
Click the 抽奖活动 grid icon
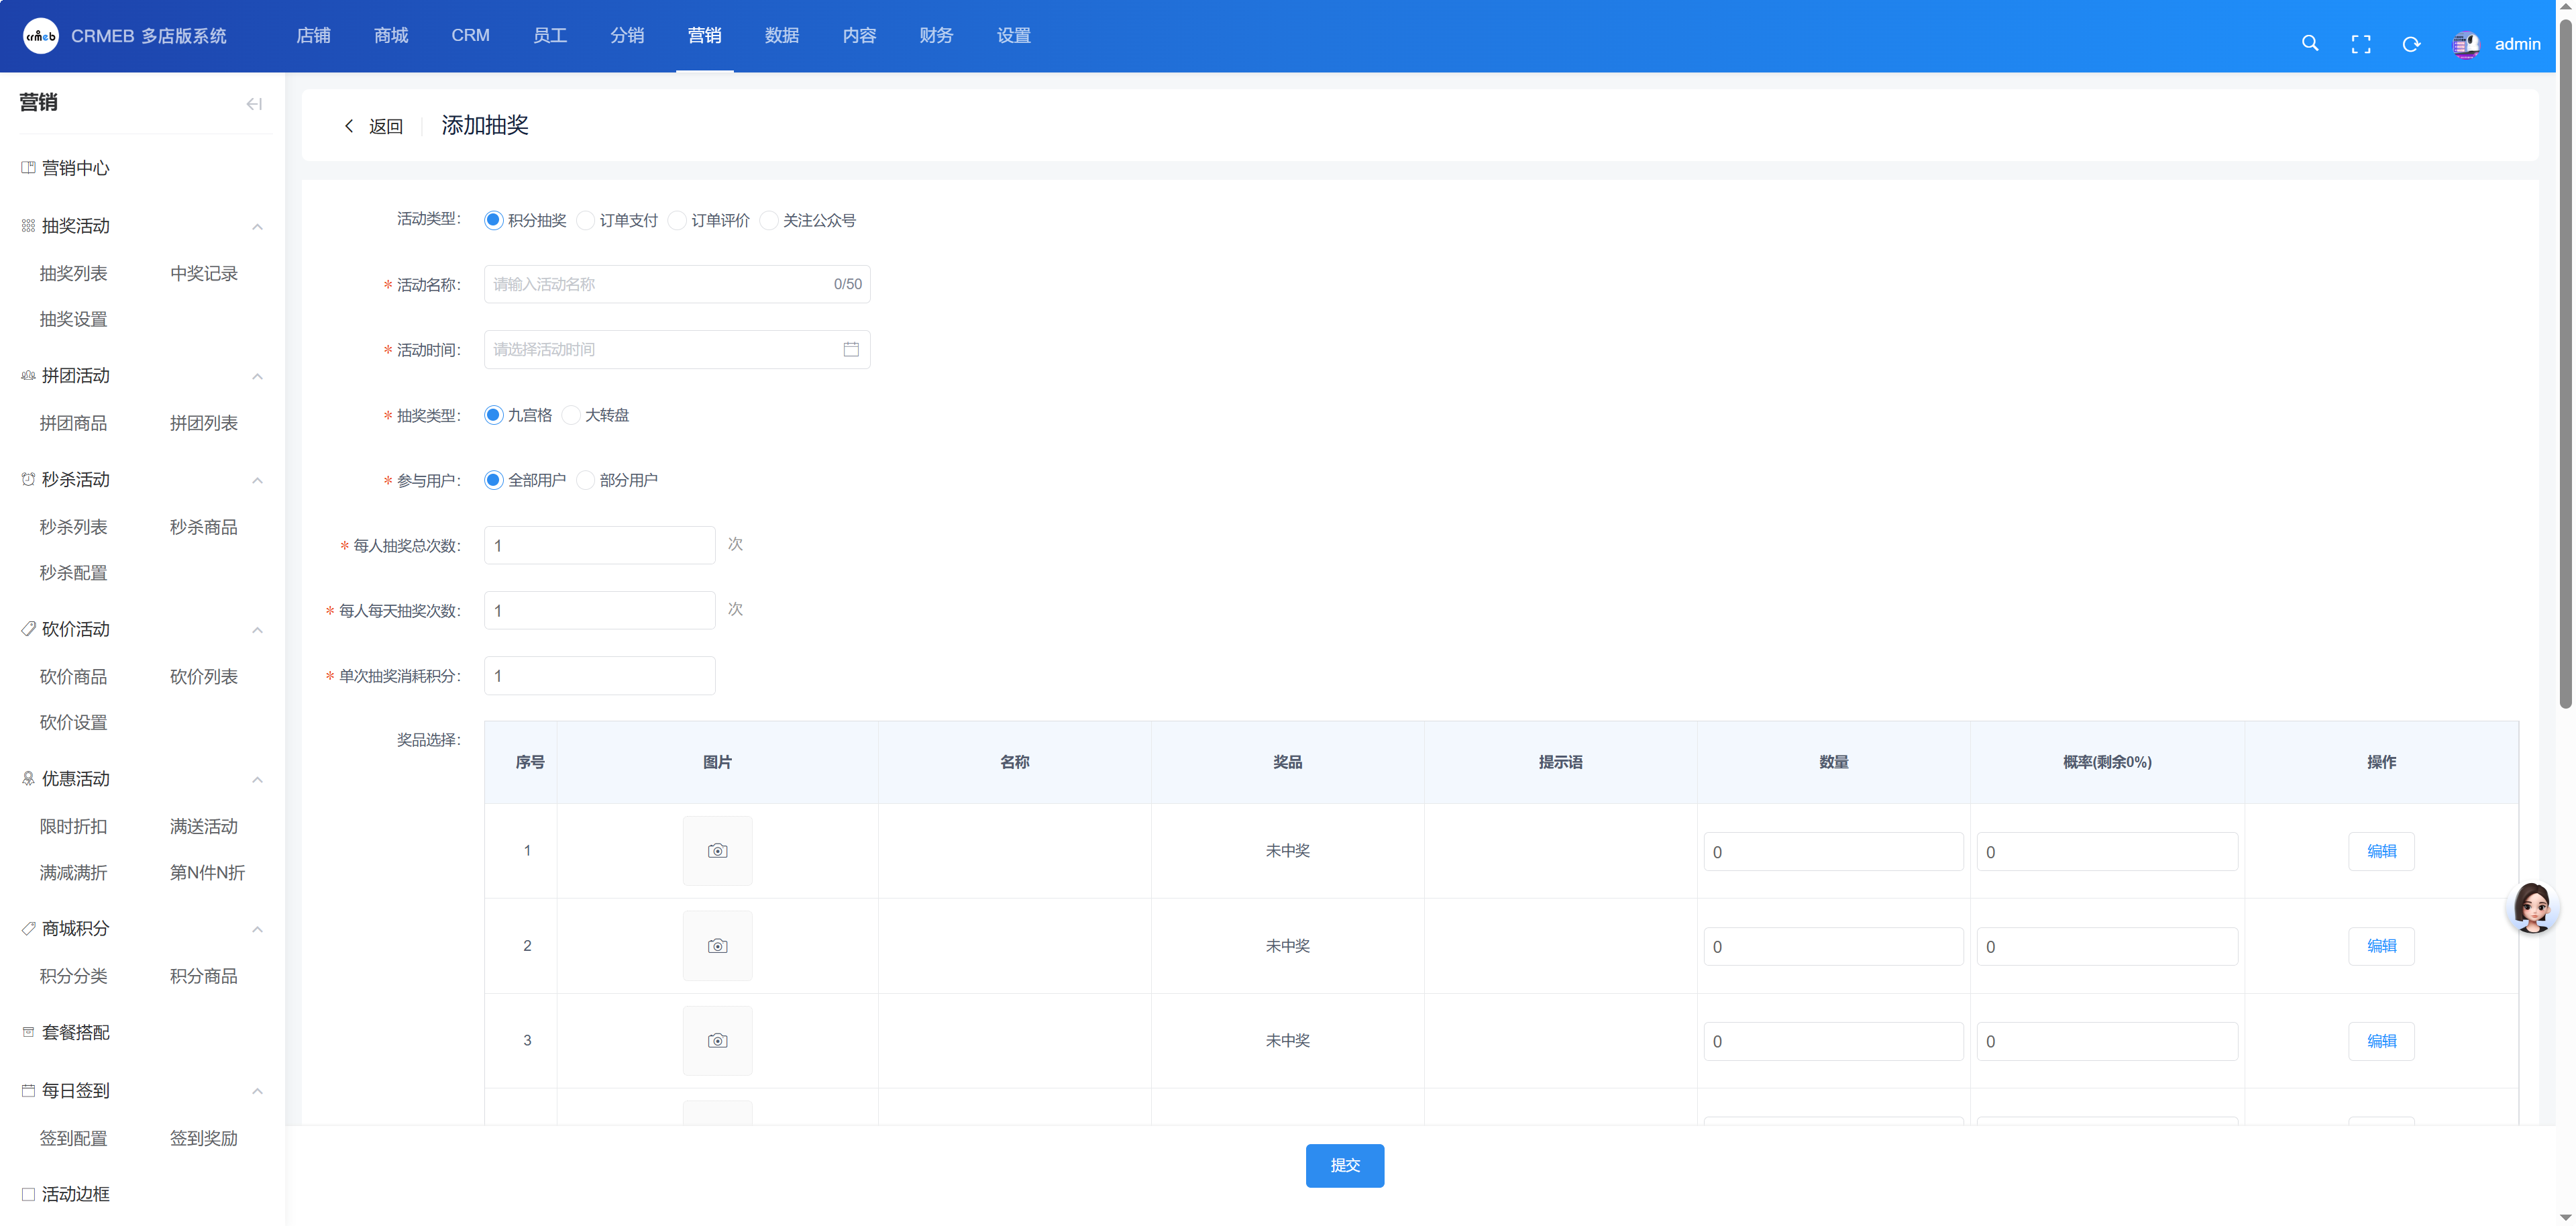coord(28,226)
